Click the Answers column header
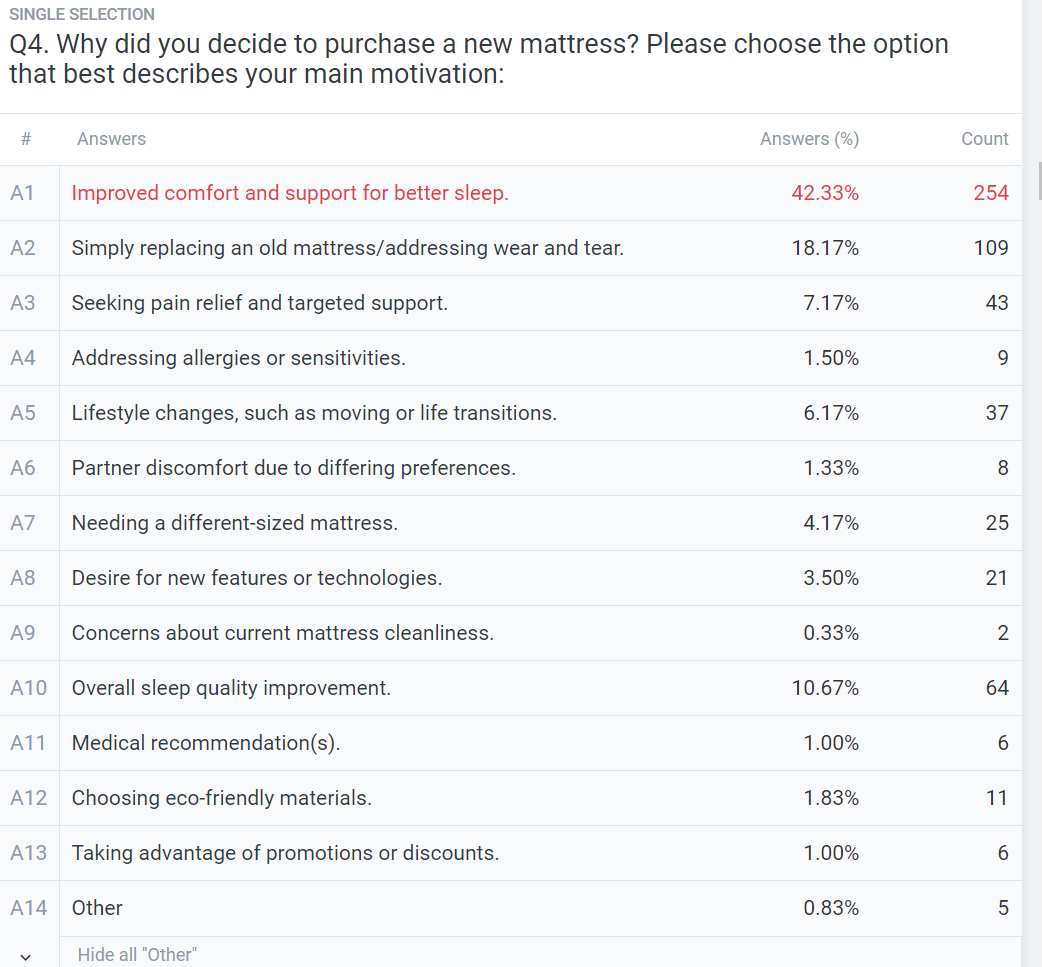The width and height of the screenshot is (1042, 967). coord(111,139)
